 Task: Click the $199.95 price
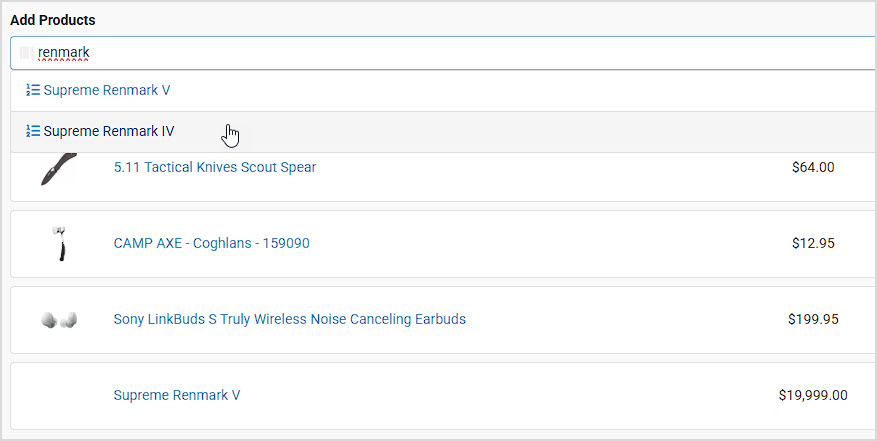click(x=813, y=319)
